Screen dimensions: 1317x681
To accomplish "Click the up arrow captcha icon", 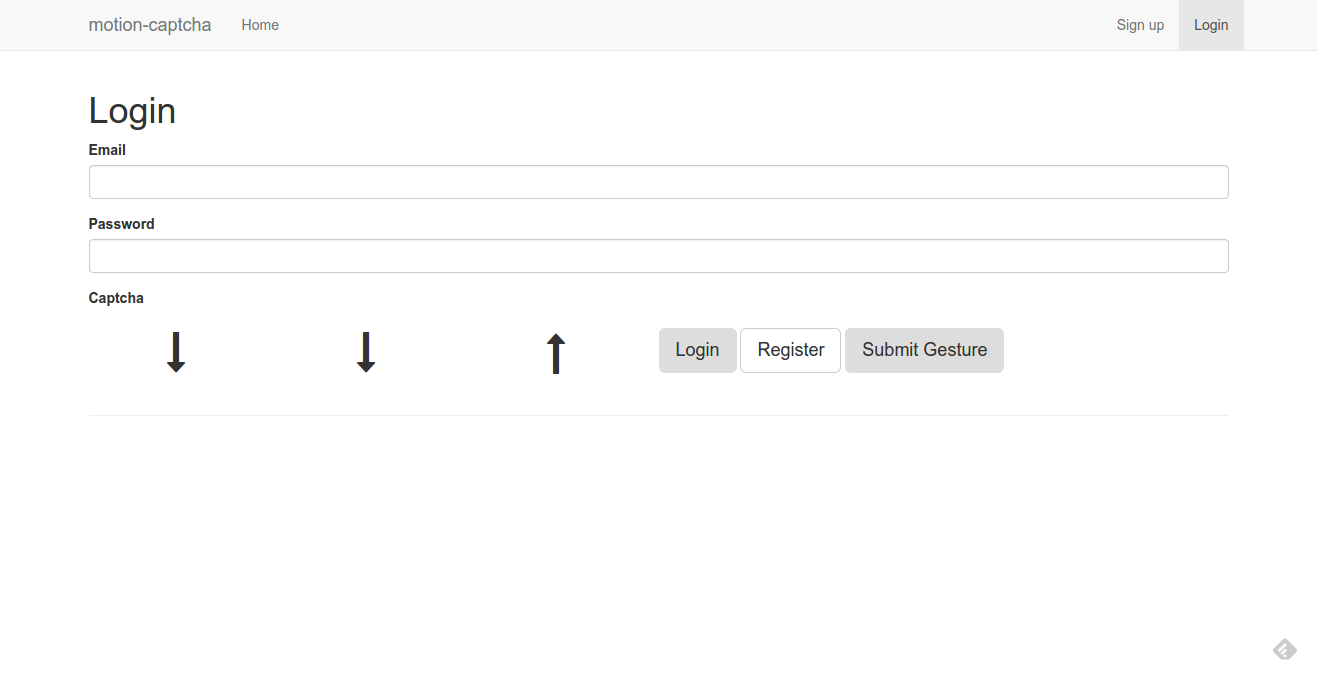I will [x=556, y=354].
